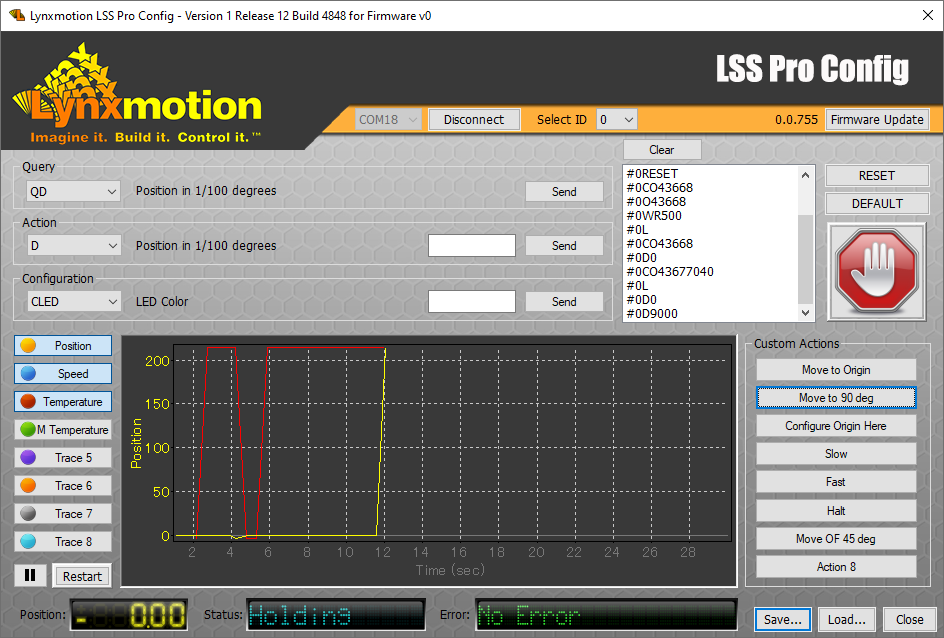Pause the graph with the pause icon
This screenshot has height=638, width=944.
tap(30, 576)
